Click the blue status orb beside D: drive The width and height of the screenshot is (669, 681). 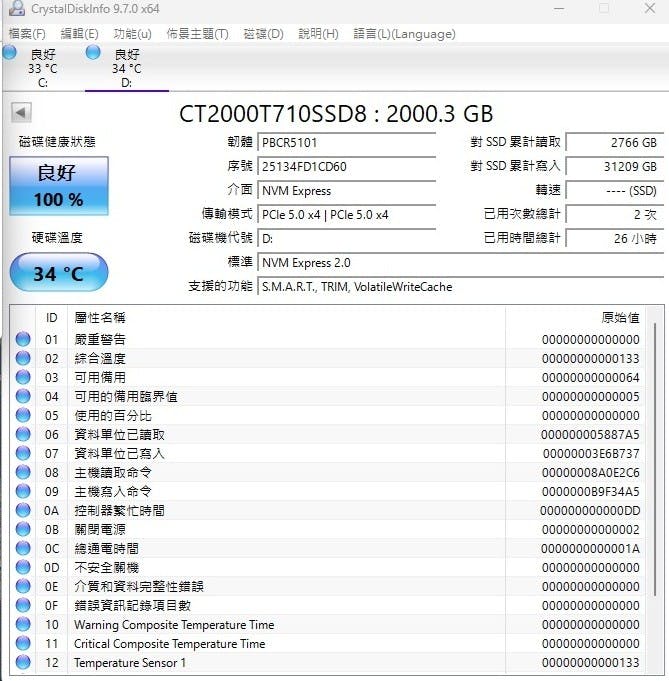click(x=93, y=53)
